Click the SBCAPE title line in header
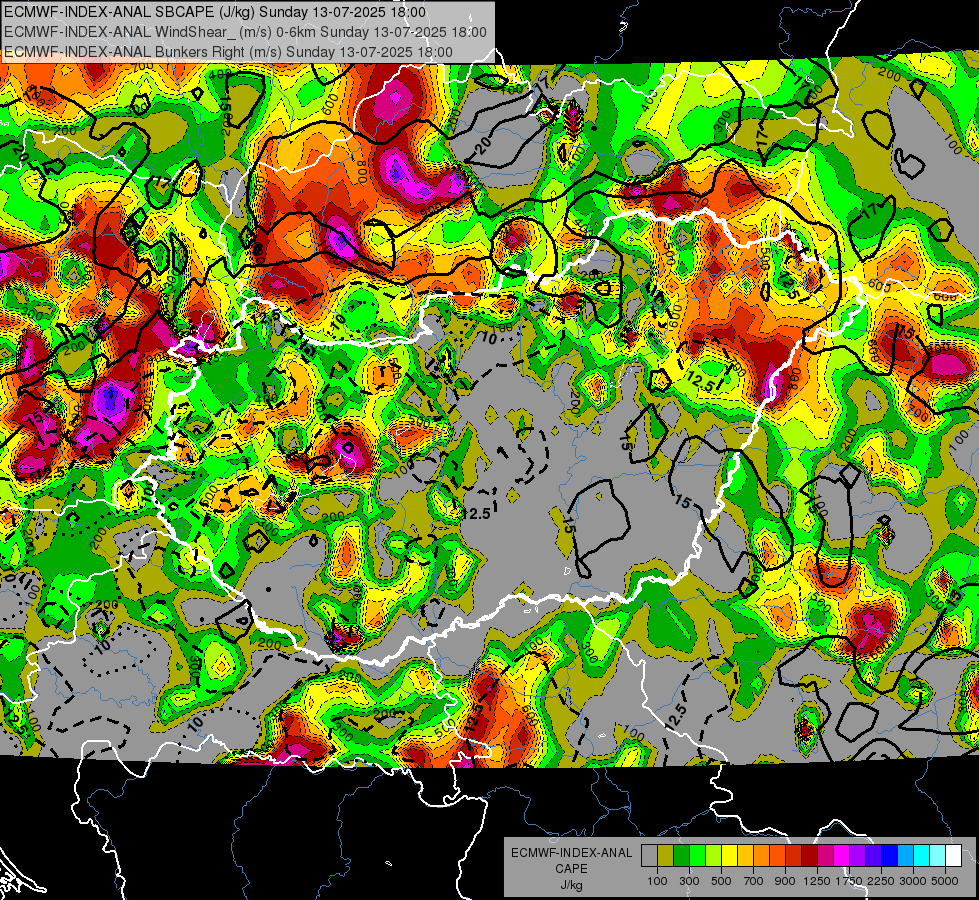 215,12
